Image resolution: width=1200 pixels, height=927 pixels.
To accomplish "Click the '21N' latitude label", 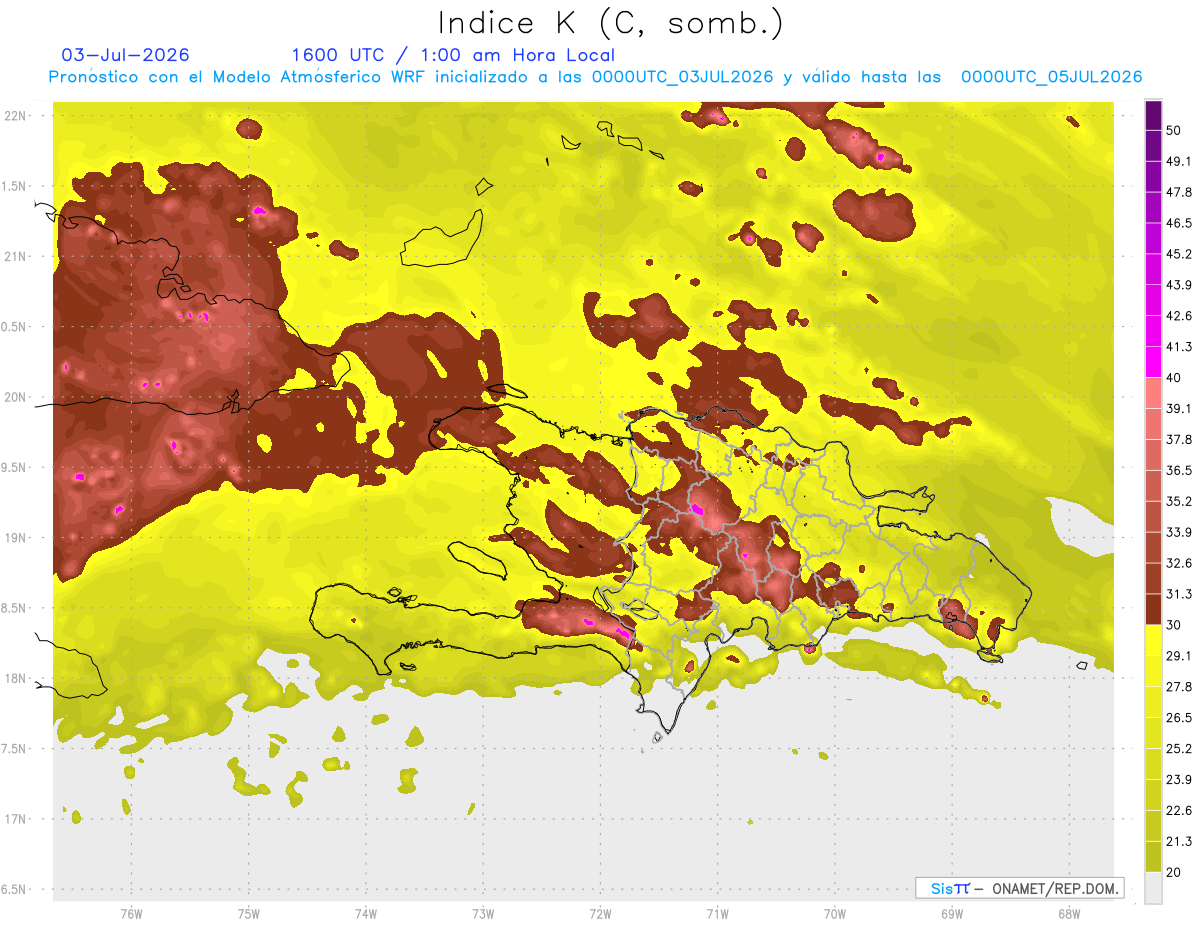I will 17,257.
